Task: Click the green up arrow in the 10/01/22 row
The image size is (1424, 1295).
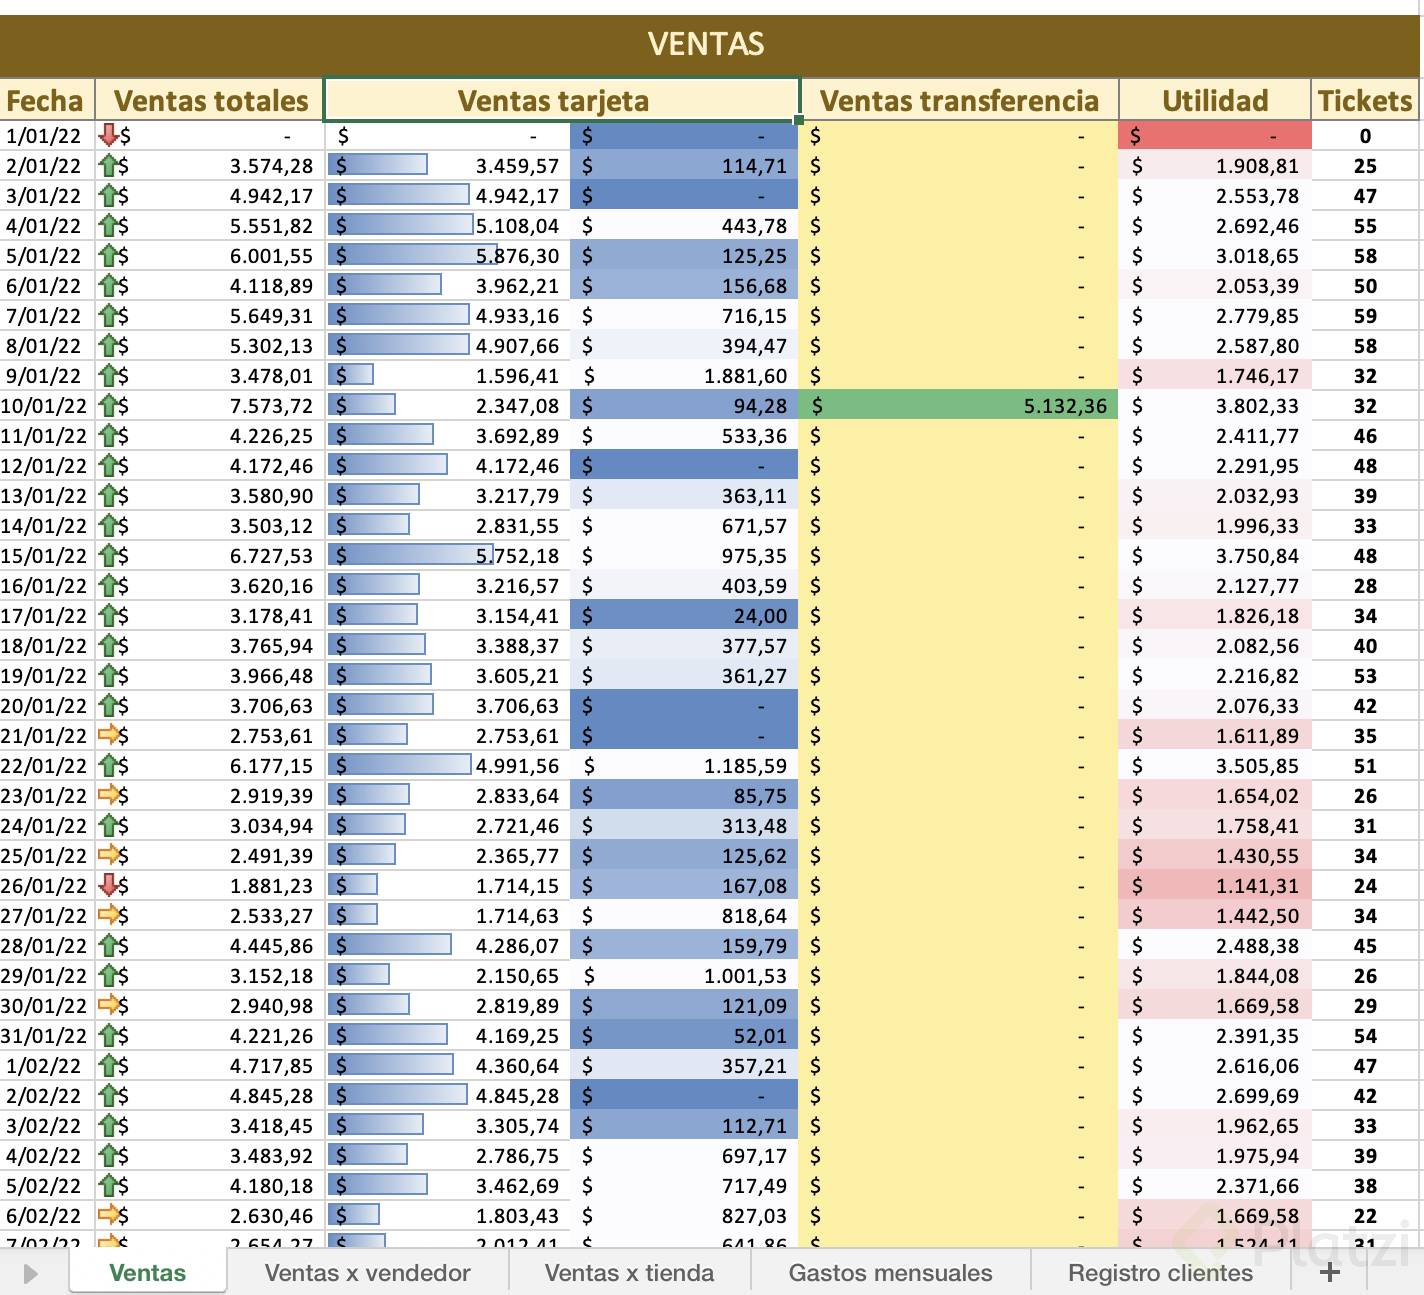Action: pos(109,405)
